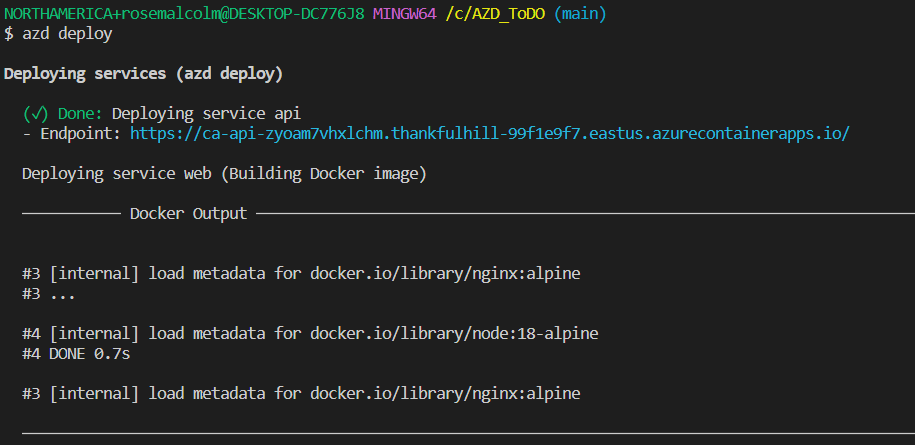915x445 pixels.
Task: Click the "#4 DONE 0.7s" line
Action: coord(76,353)
